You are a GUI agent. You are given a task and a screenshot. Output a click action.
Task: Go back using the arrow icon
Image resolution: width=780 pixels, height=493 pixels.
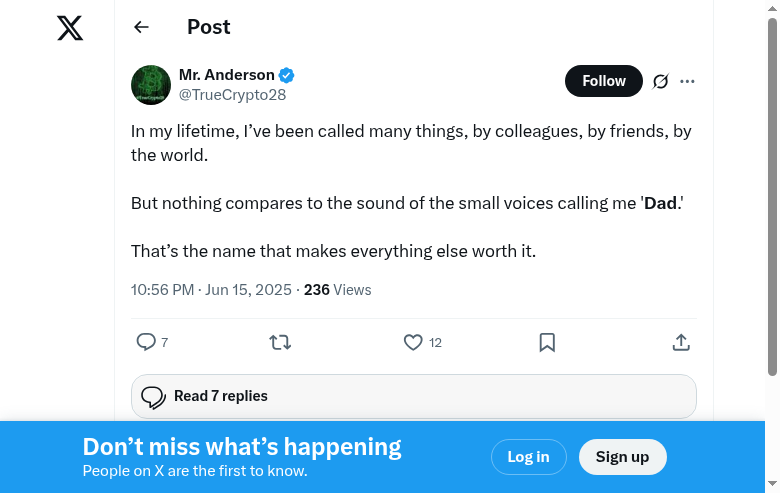click(x=141, y=28)
